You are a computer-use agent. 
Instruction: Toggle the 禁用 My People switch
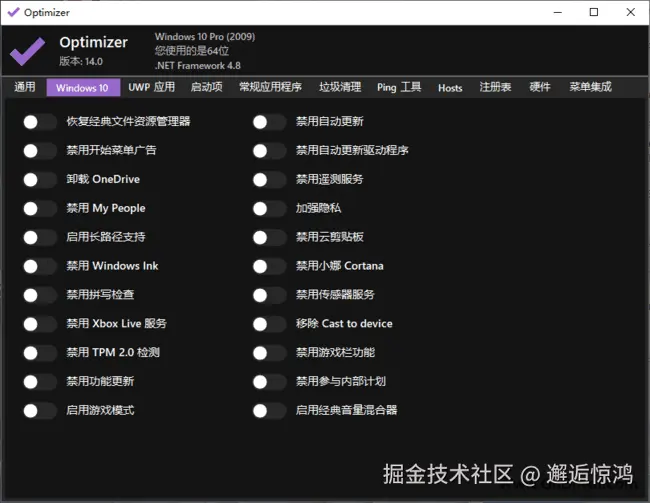tap(40, 209)
